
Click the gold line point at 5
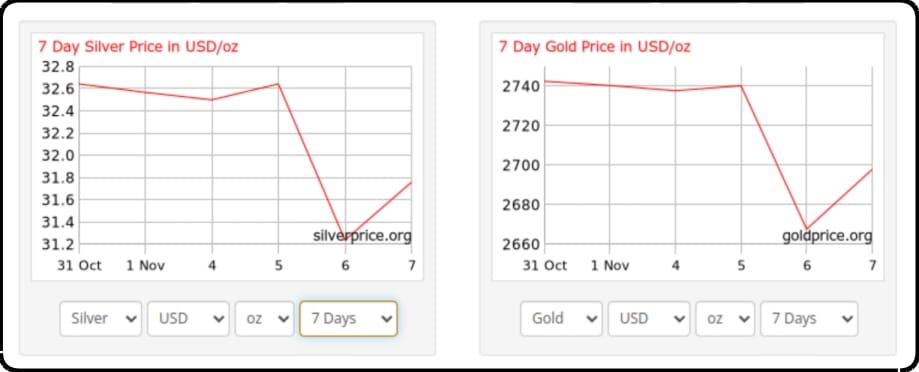pos(741,86)
